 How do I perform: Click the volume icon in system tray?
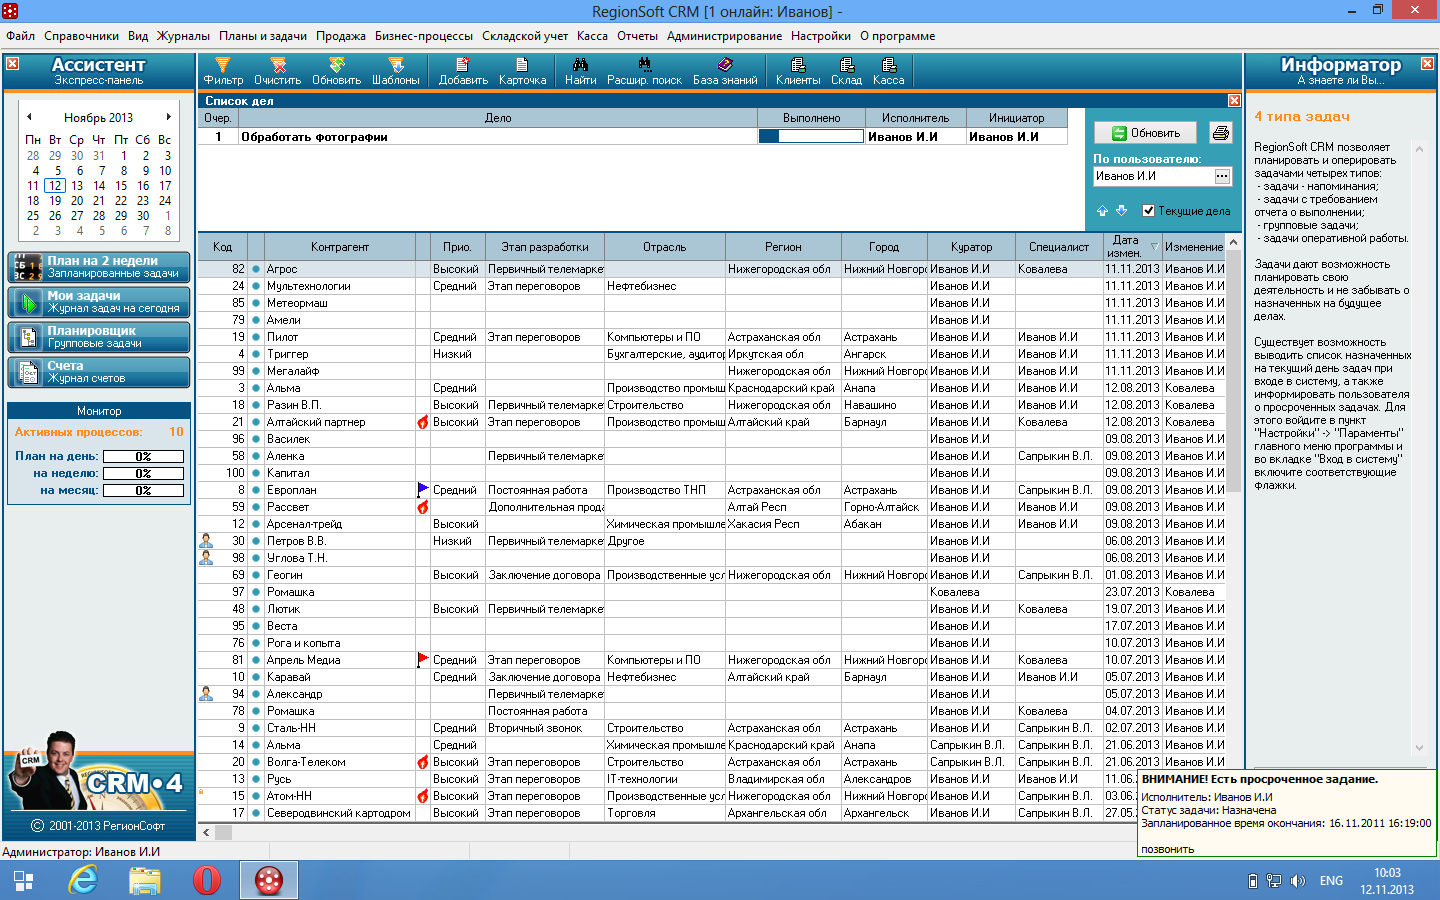[1298, 881]
